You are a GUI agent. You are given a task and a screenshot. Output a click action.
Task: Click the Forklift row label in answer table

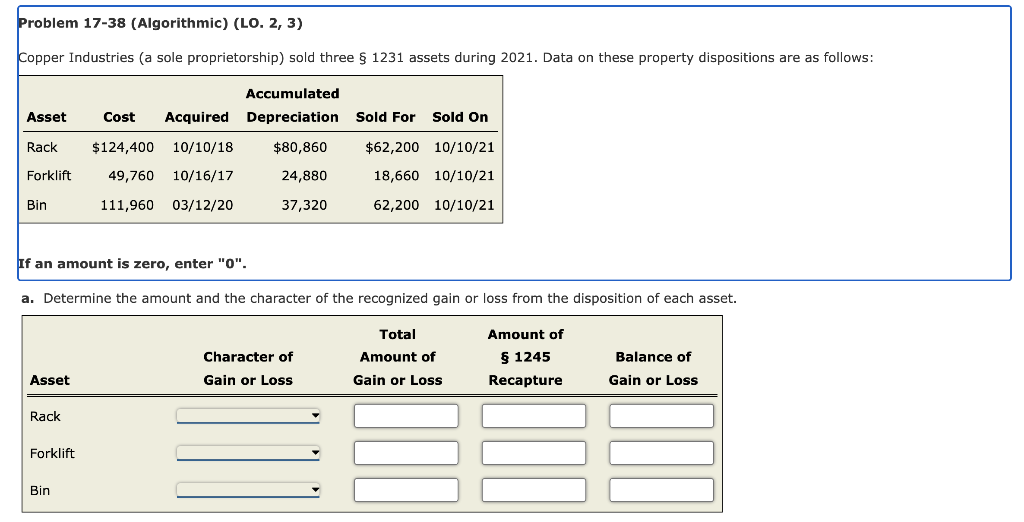pos(52,453)
